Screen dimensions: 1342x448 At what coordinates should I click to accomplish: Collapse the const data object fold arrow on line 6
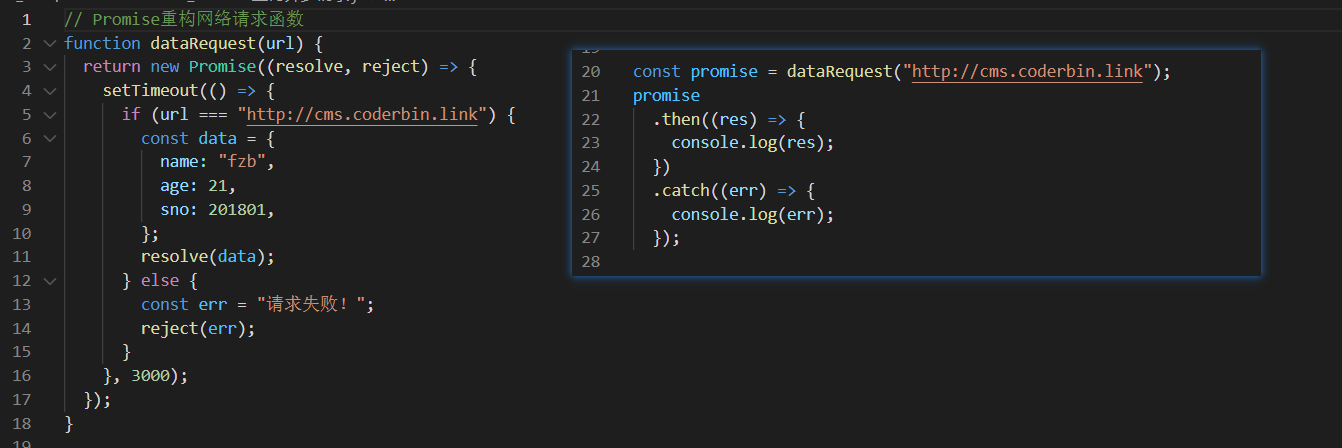click(x=50, y=138)
